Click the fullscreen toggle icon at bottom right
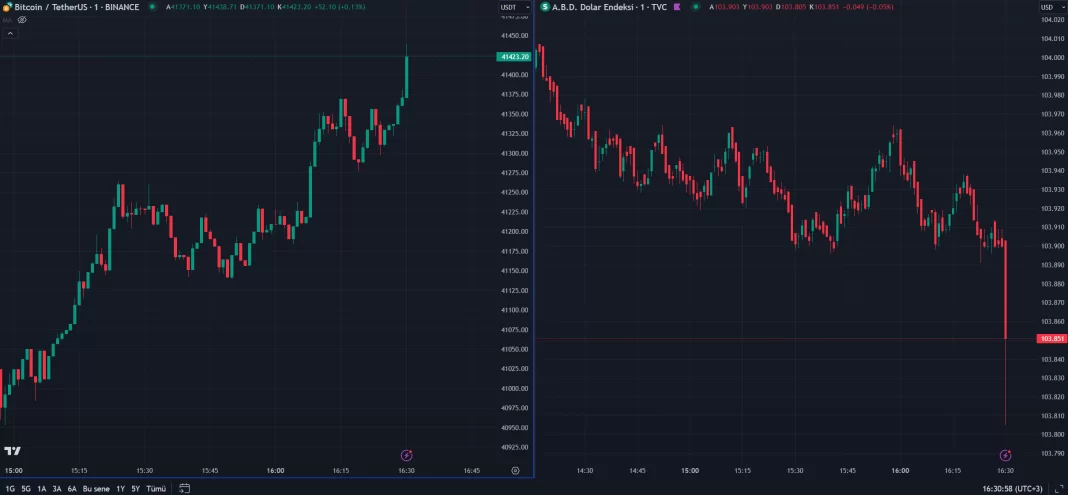Viewport: 1068px width, 495px height. (x=1058, y=489)
